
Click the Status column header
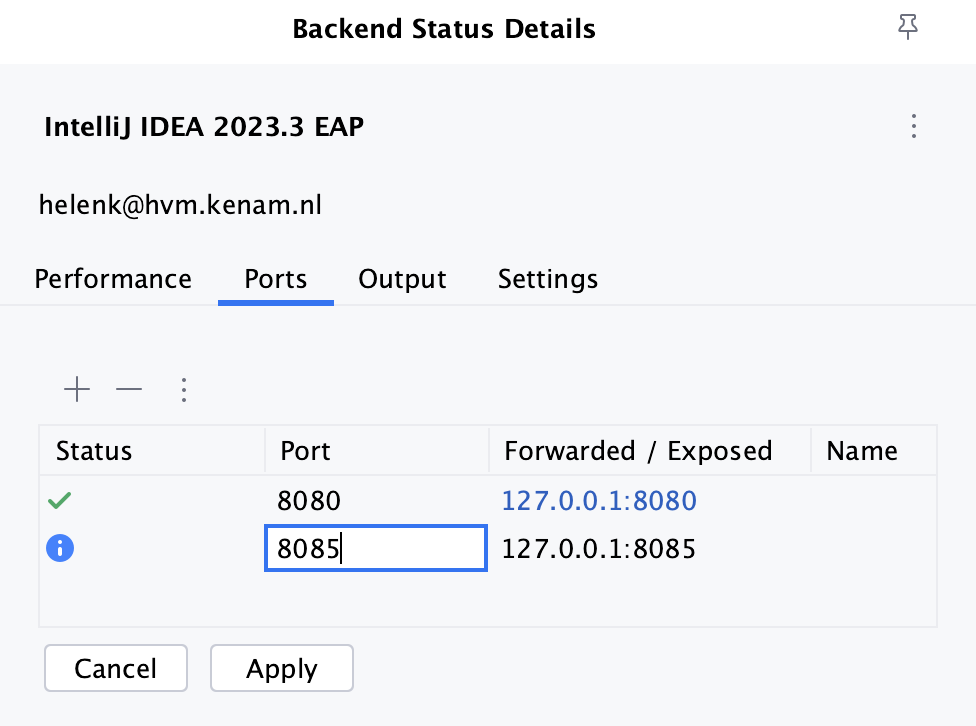[x=94, y=451]
